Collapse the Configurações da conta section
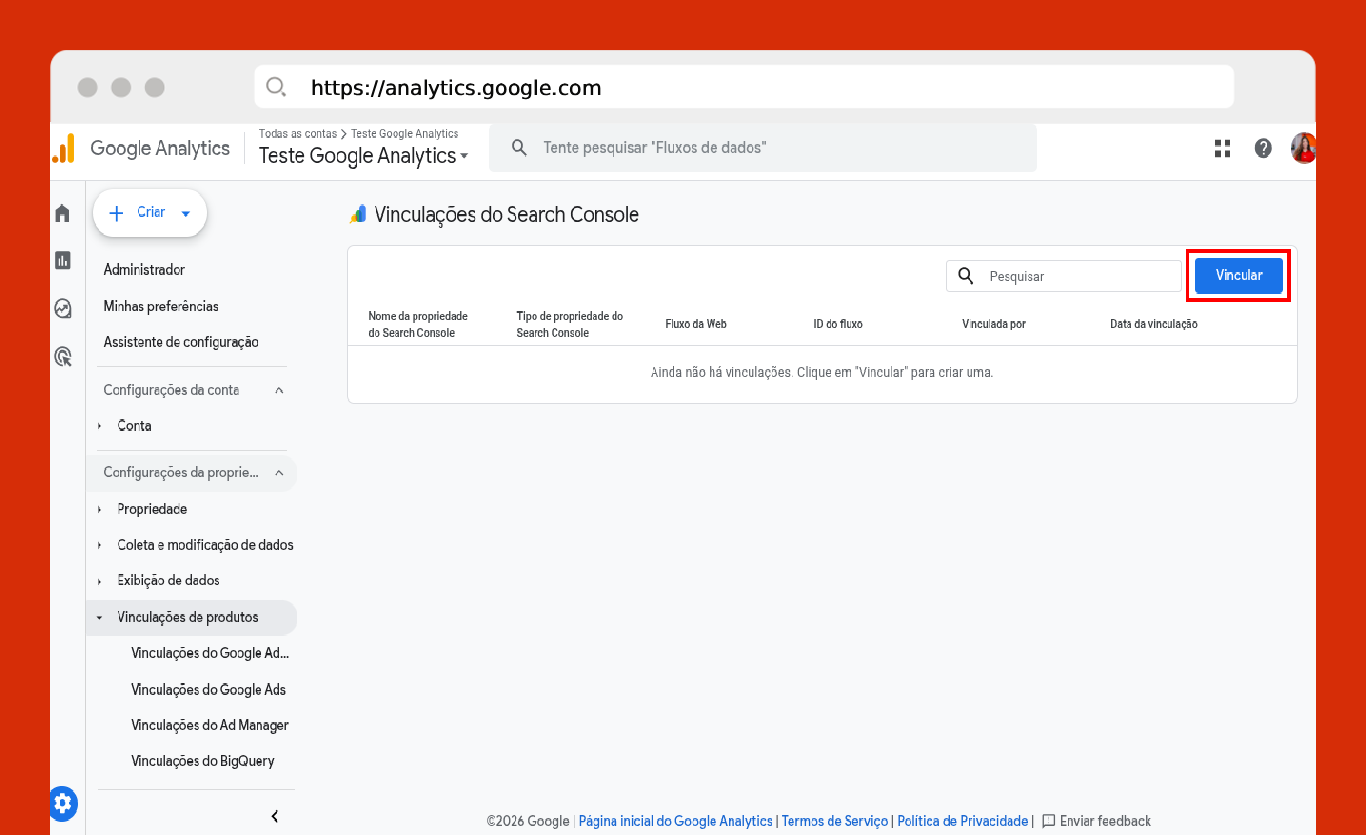This screenshot has height=835, width=1366. click(x=279, y=390)
